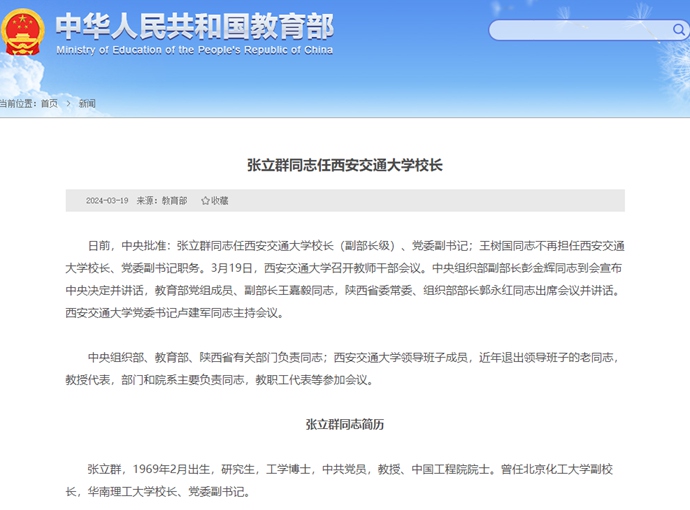
Task: Click the star icon beside 收藏
Action: [205, 200]
